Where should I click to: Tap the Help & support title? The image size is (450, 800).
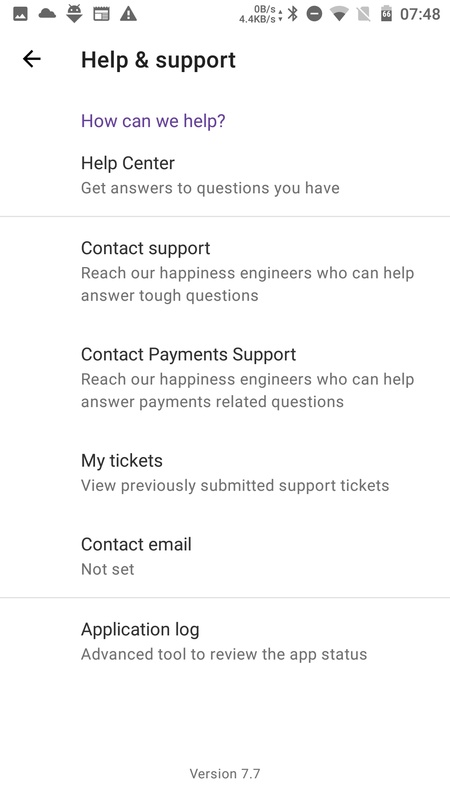coord(158,60)
